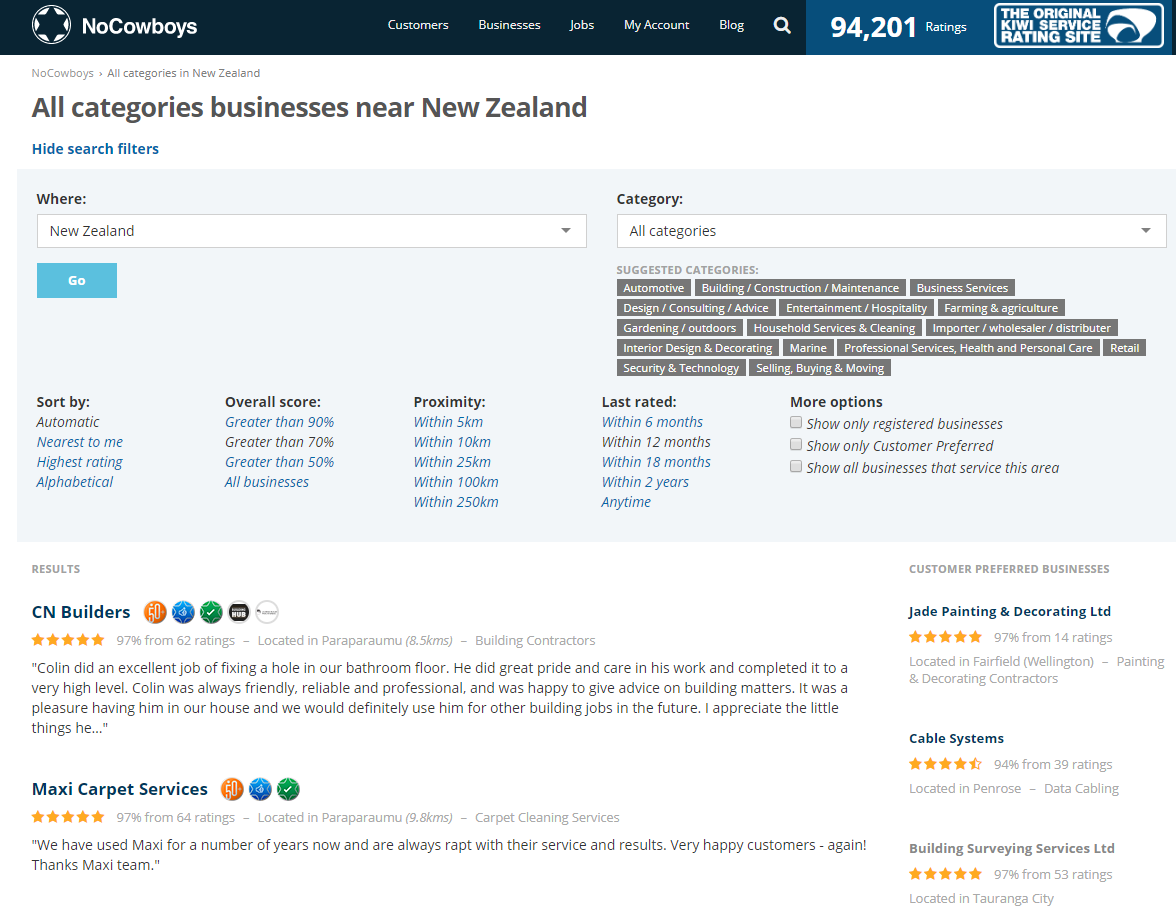1176x912 pixels.
Task: Click the Go button
Action: (x=76, y=280)
